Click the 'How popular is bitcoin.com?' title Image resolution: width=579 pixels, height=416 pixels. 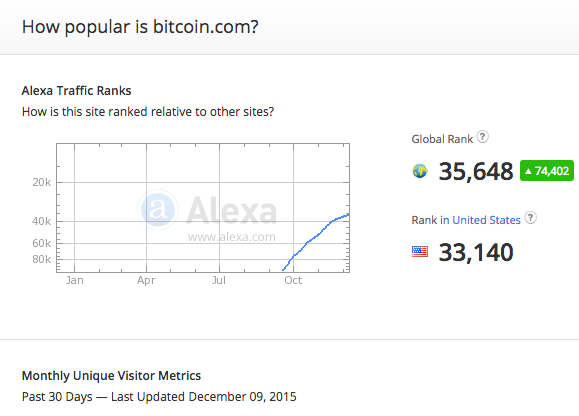[140, 27]
